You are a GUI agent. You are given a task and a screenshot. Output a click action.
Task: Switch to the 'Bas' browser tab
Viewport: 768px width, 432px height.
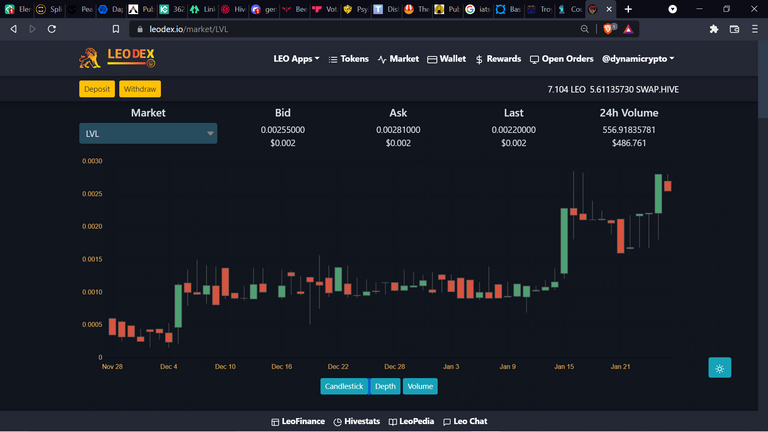tap(508, 9)
